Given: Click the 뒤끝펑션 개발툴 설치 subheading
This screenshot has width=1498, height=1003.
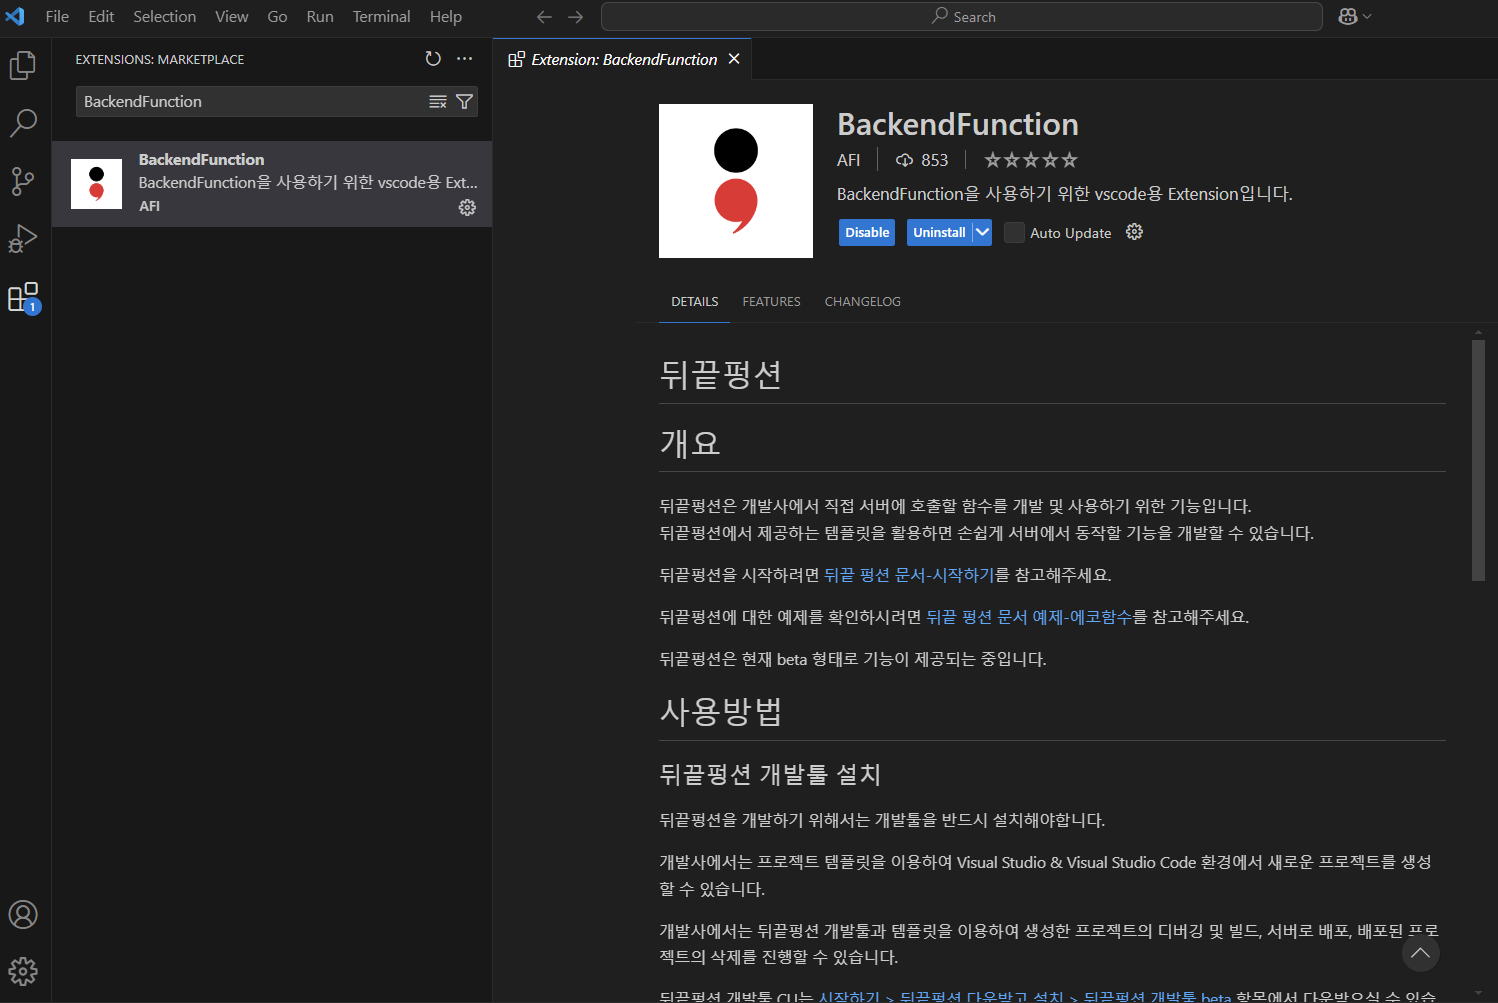Looking at the screenshot, I should click(x=770, y=774).
